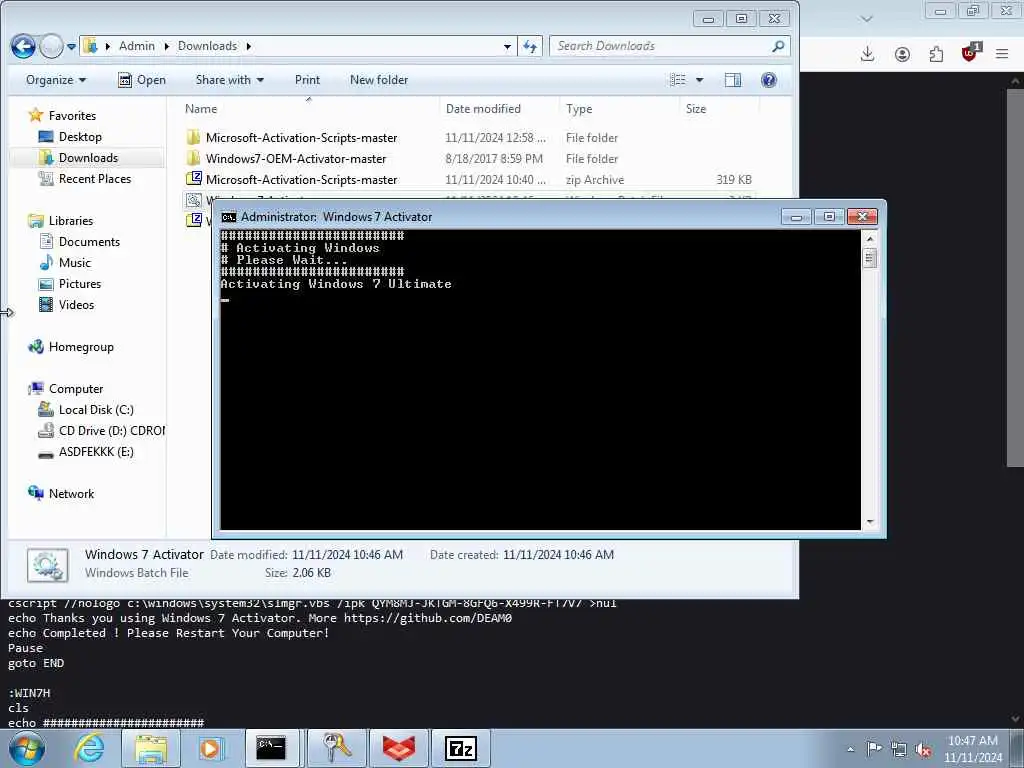Open Homegroup in sidebar
1024x768 pixels.
81,347
